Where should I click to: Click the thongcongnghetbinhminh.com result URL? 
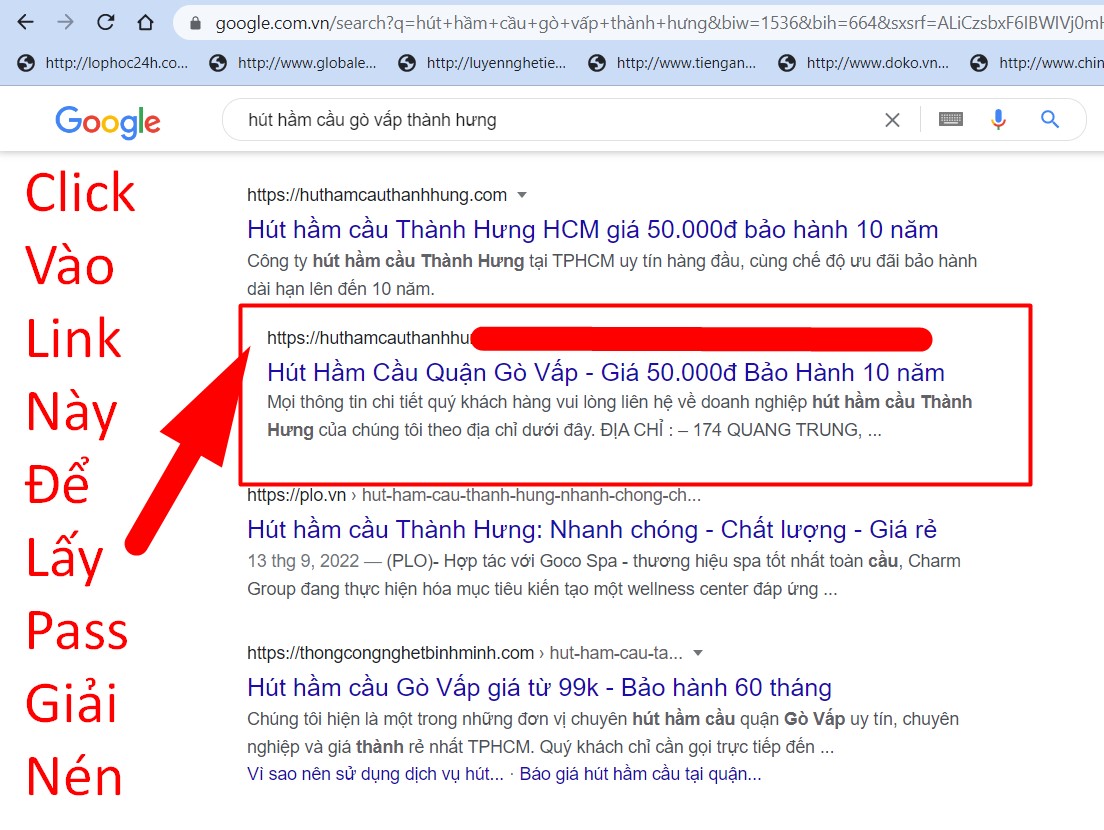[x=465, y=653]
